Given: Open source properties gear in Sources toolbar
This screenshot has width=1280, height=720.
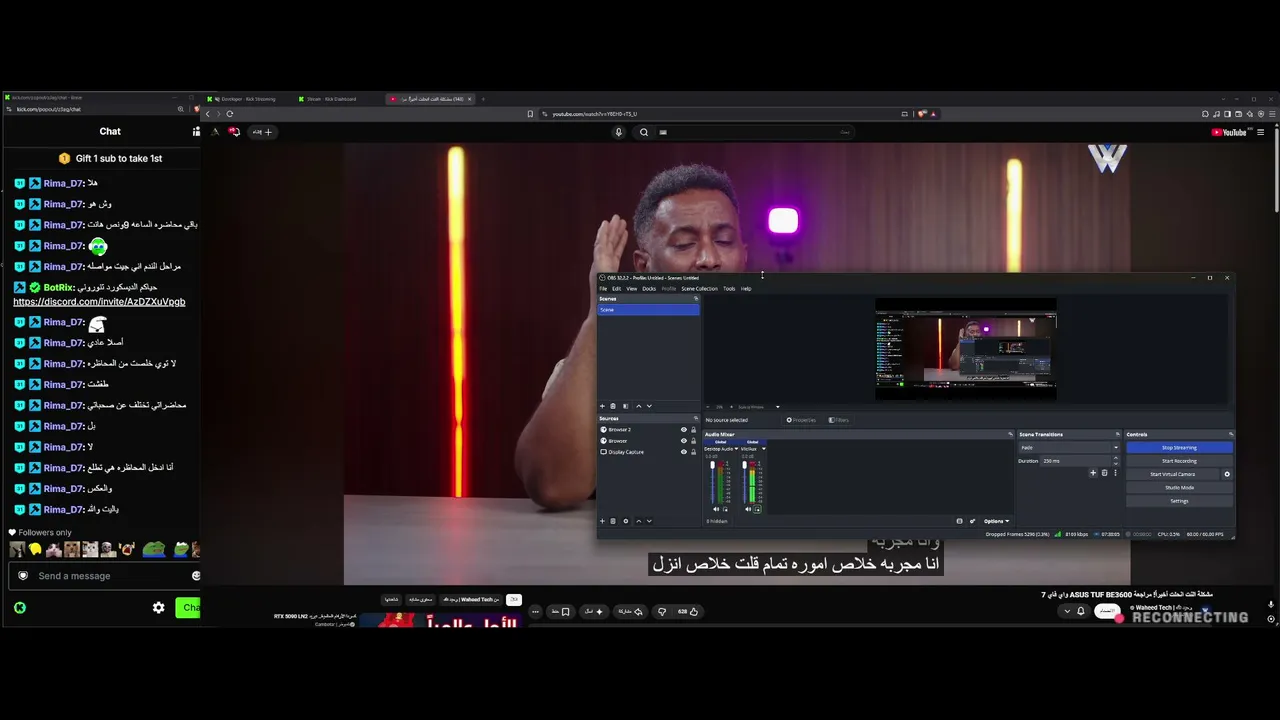Looking at the screenshot, I should 626,521.
